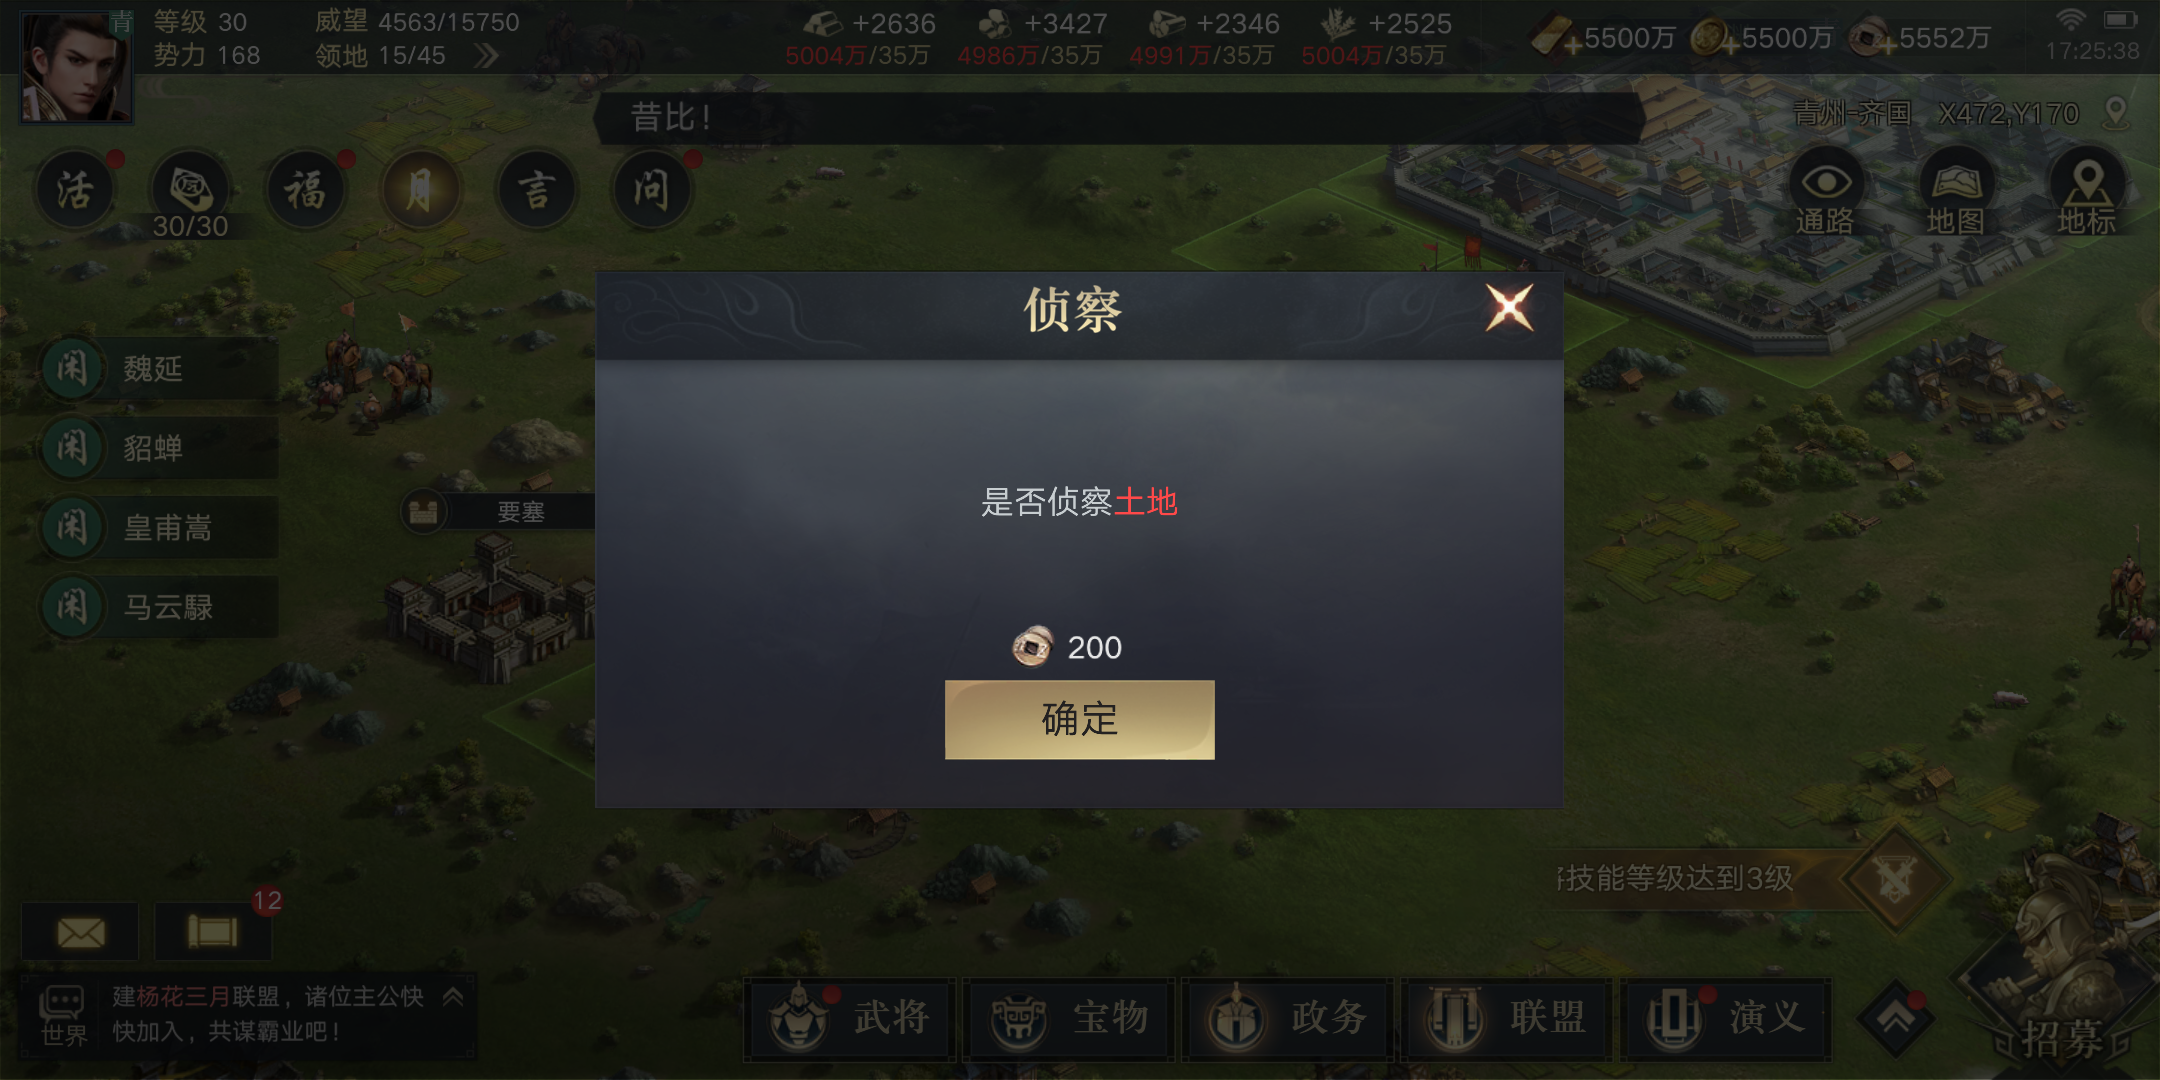Open the 武将 generals tab
This screenshot has width=2160, height=1080.
tap(850, 1019)
